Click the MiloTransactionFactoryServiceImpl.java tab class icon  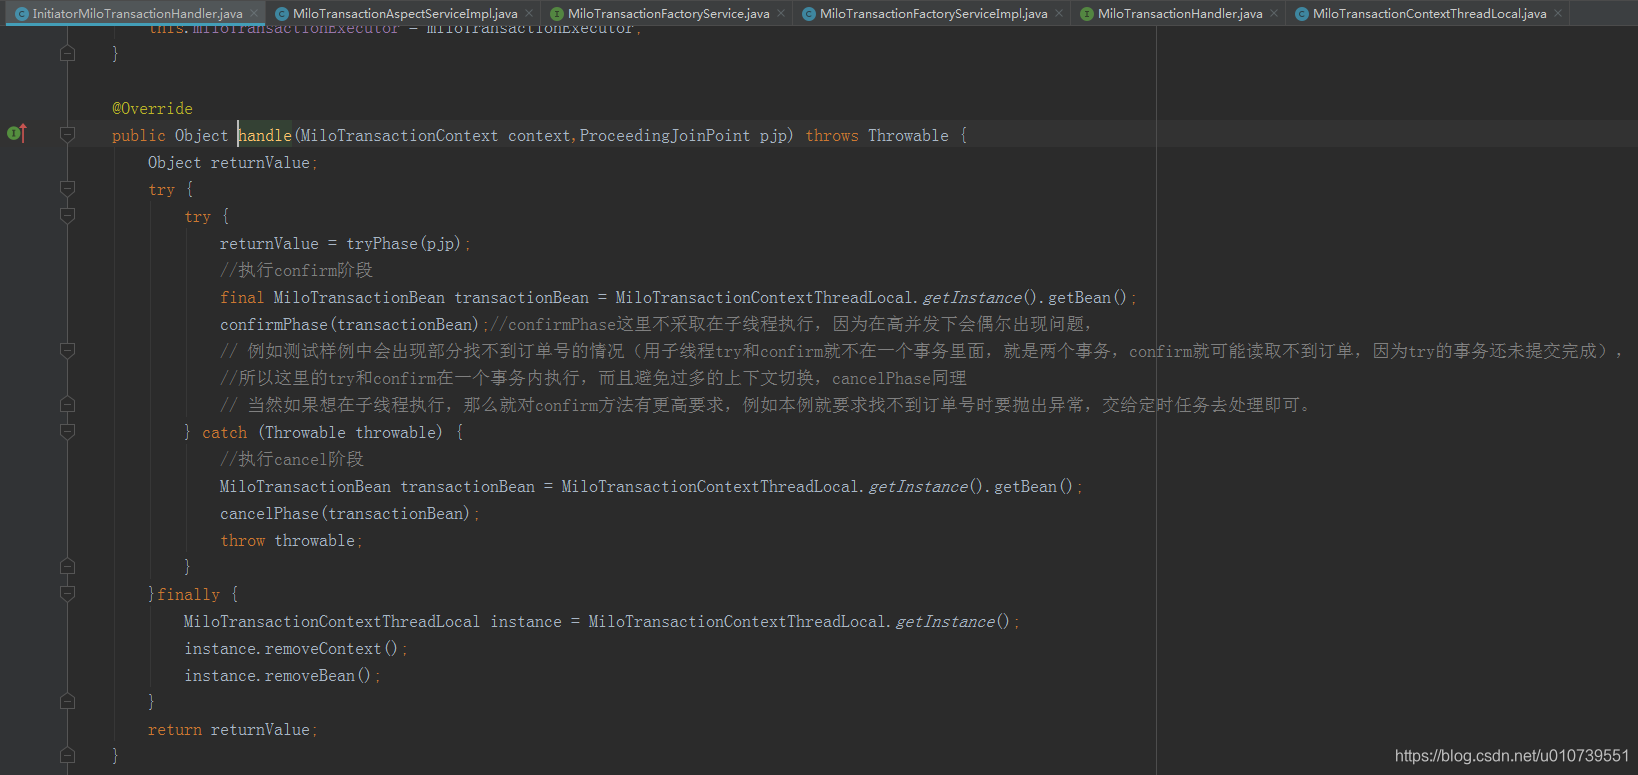809,14
